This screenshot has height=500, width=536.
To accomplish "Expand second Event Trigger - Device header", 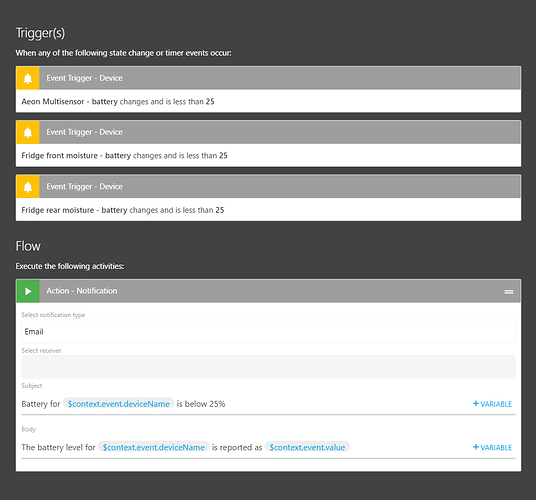I will click(280, 132).
